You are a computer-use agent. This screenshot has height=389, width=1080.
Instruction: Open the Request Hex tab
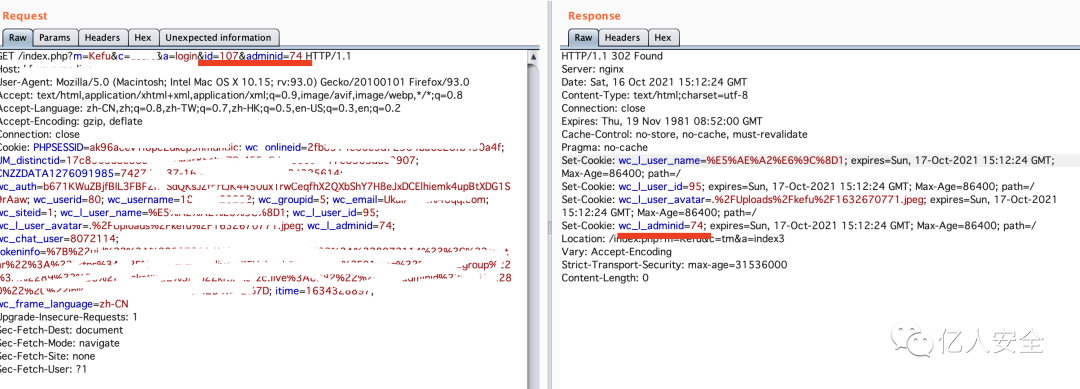click(x=143, y=38)
